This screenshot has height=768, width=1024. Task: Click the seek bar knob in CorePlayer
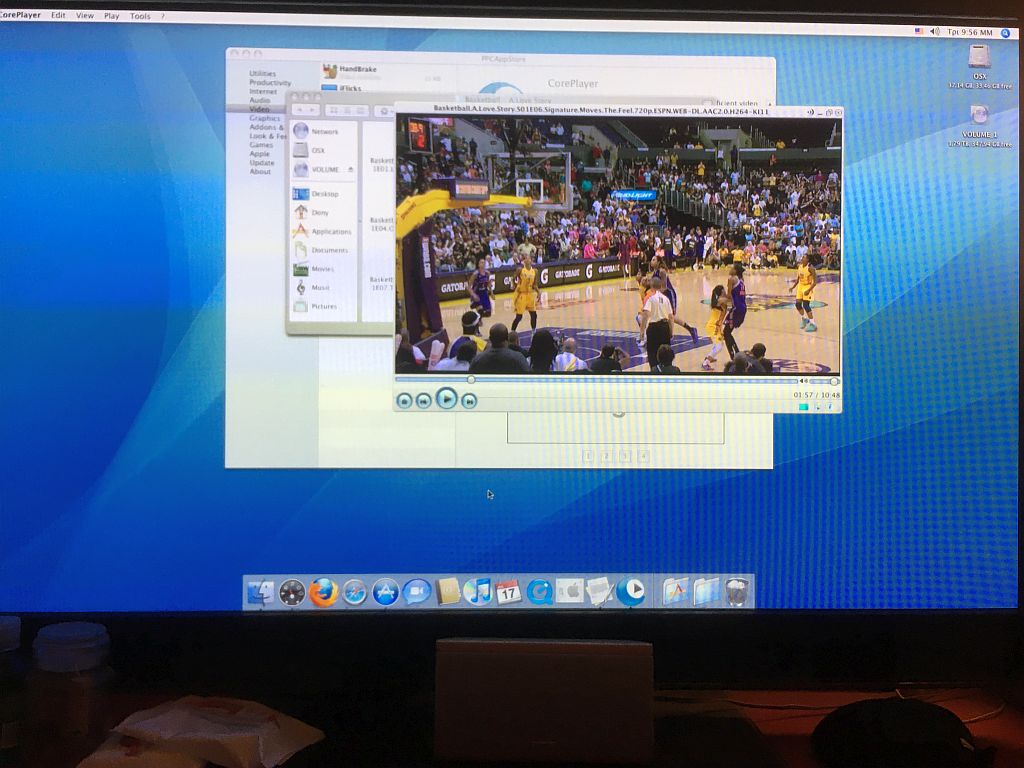[471, 379]
